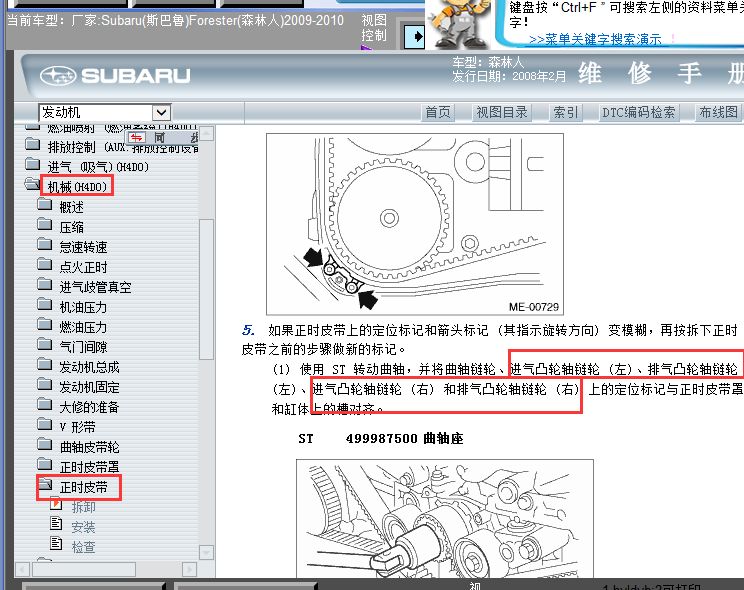This screenshot has width=744, height=590.
Task: Select 压缩 tree item
Action: click(x=72, y=227)
